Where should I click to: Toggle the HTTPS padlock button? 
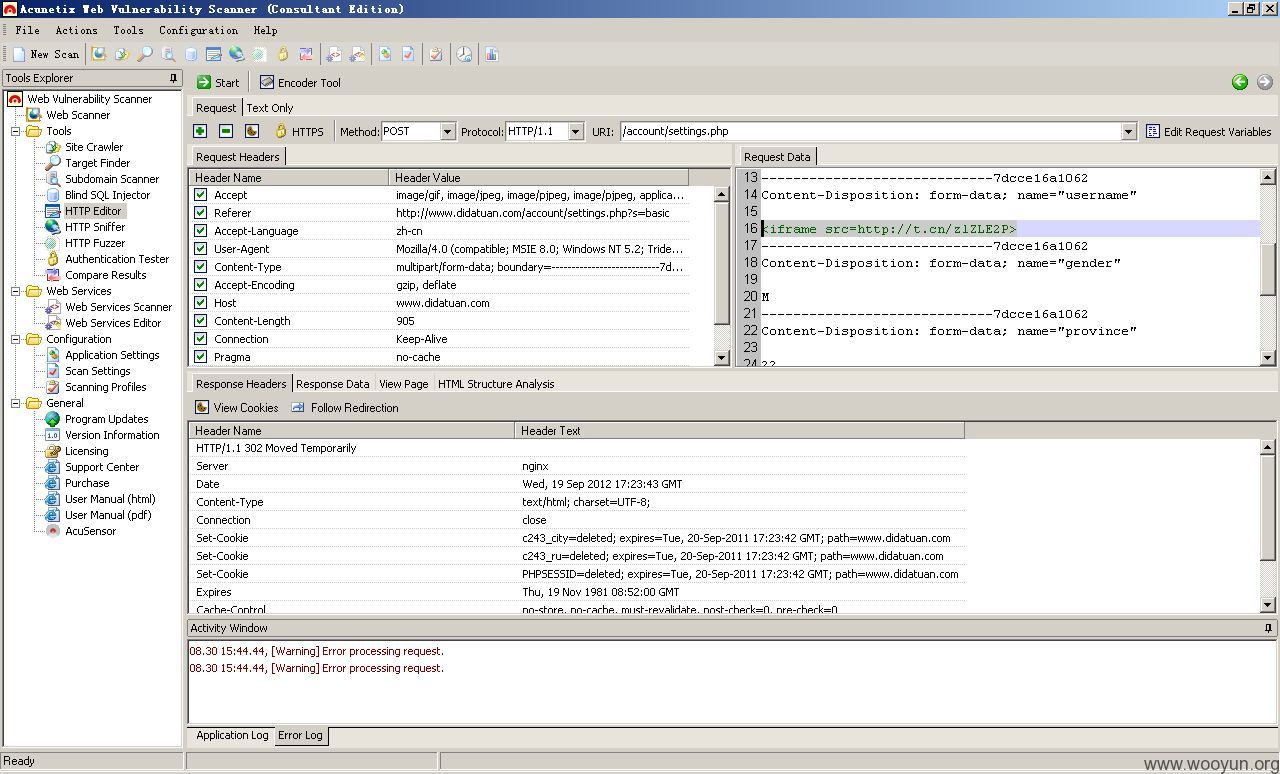[299, 131]
